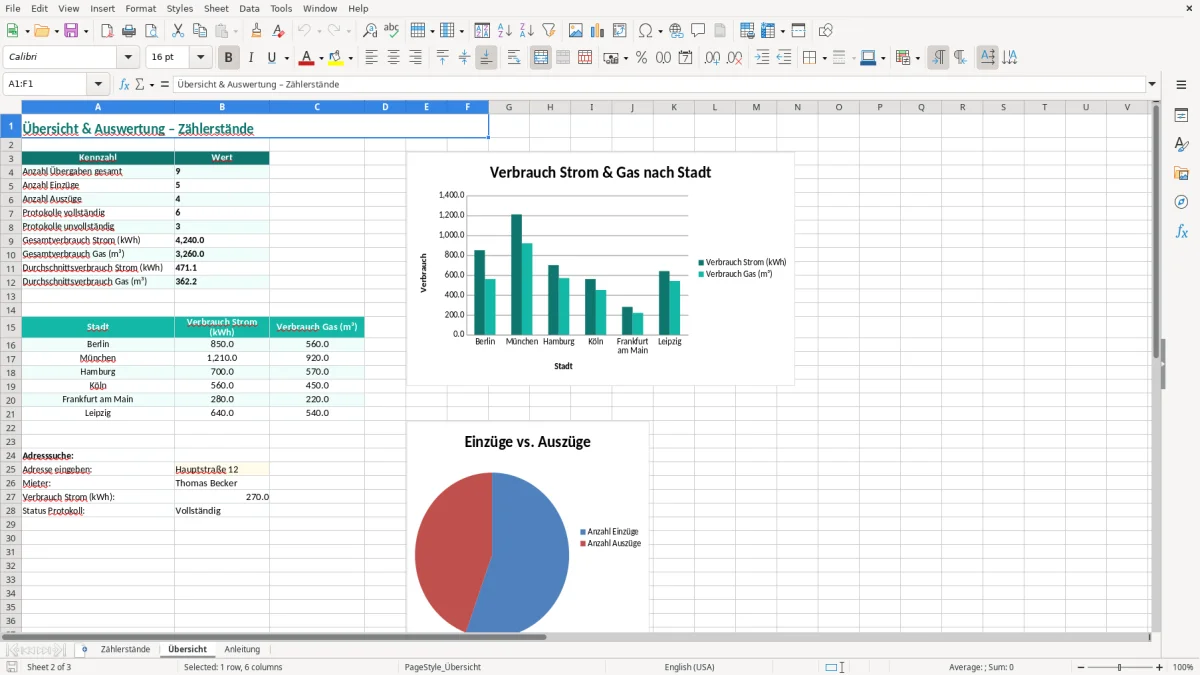Click the Clone Formatting paintbrush icon

pos(256,31)
